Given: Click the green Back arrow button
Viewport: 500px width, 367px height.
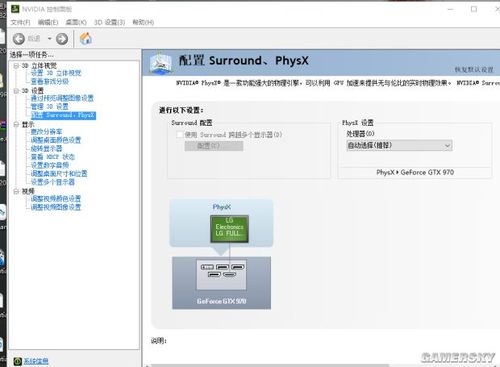Looking at the screenshot, I should click(19, 39).
